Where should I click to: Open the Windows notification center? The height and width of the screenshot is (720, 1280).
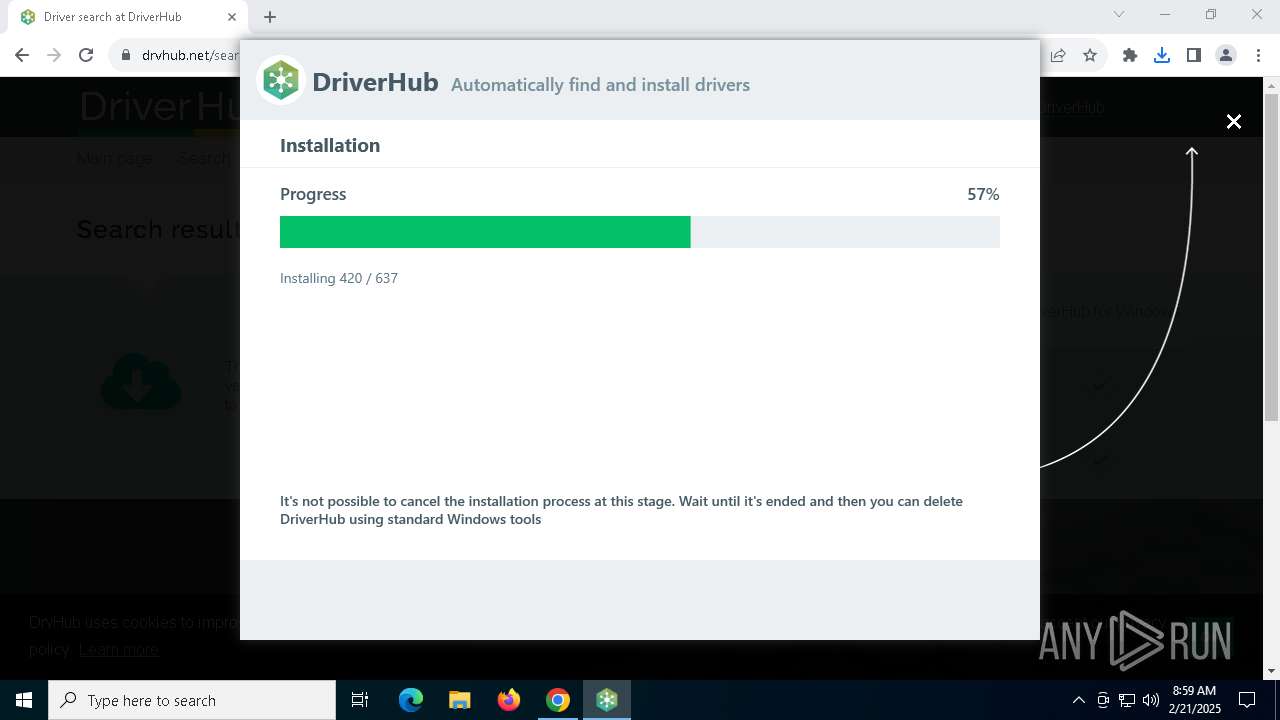click(1247, 700)
